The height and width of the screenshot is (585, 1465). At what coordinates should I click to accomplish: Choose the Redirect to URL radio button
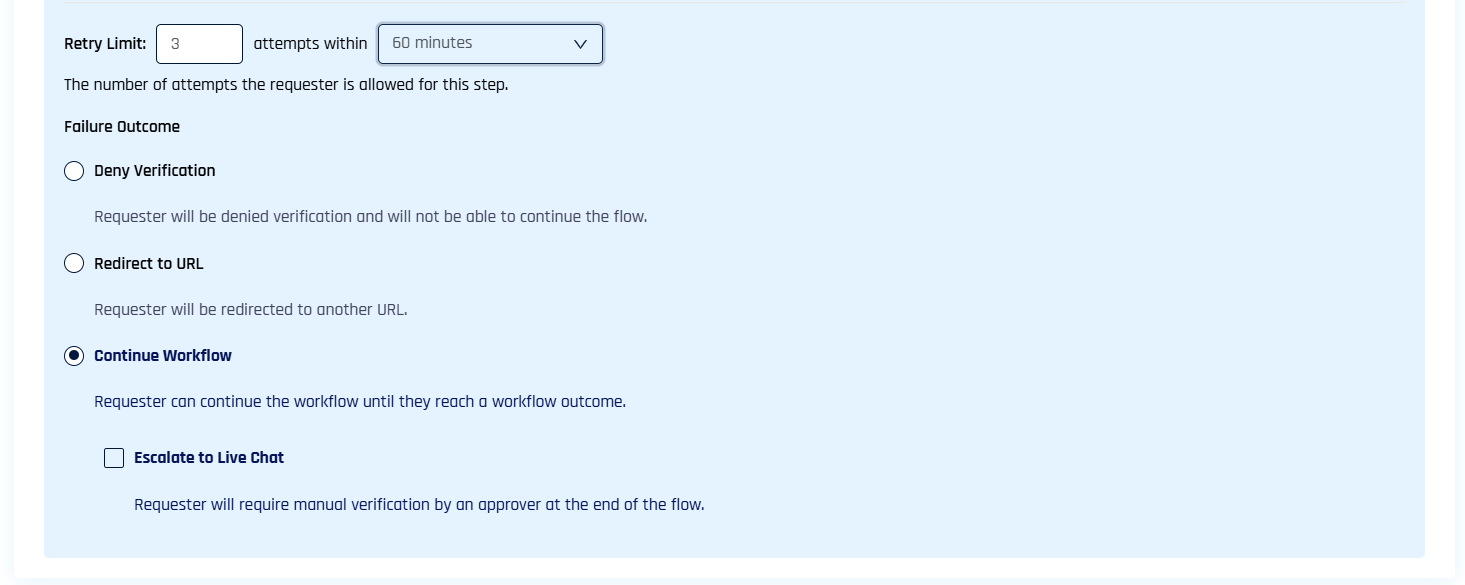tap(74, 263)
